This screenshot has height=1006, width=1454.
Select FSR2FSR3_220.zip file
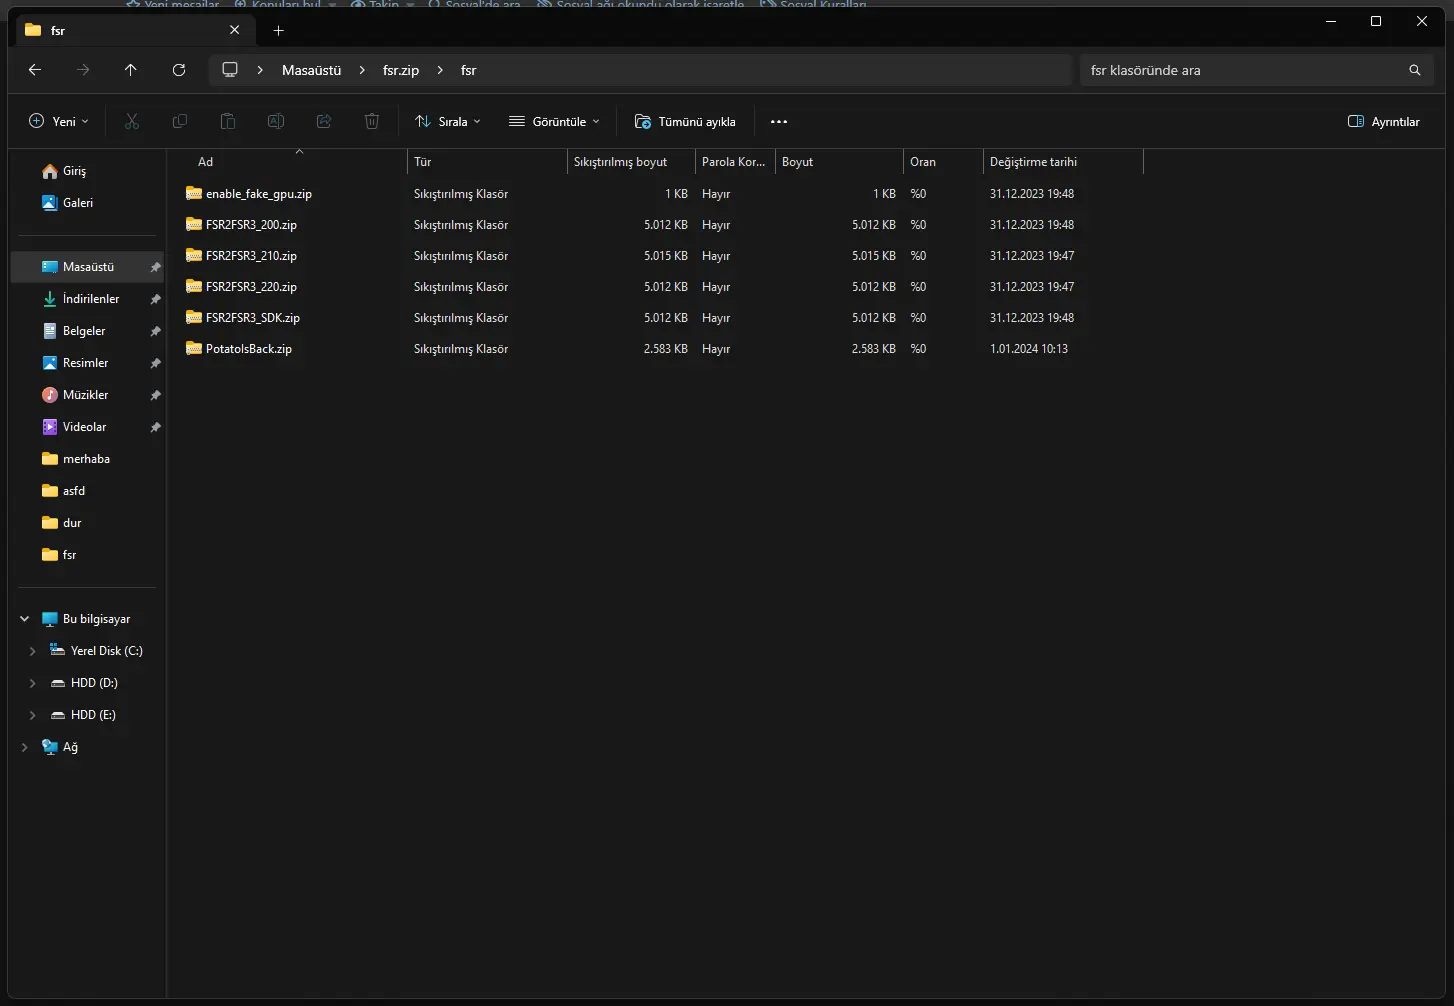(241, 287)
